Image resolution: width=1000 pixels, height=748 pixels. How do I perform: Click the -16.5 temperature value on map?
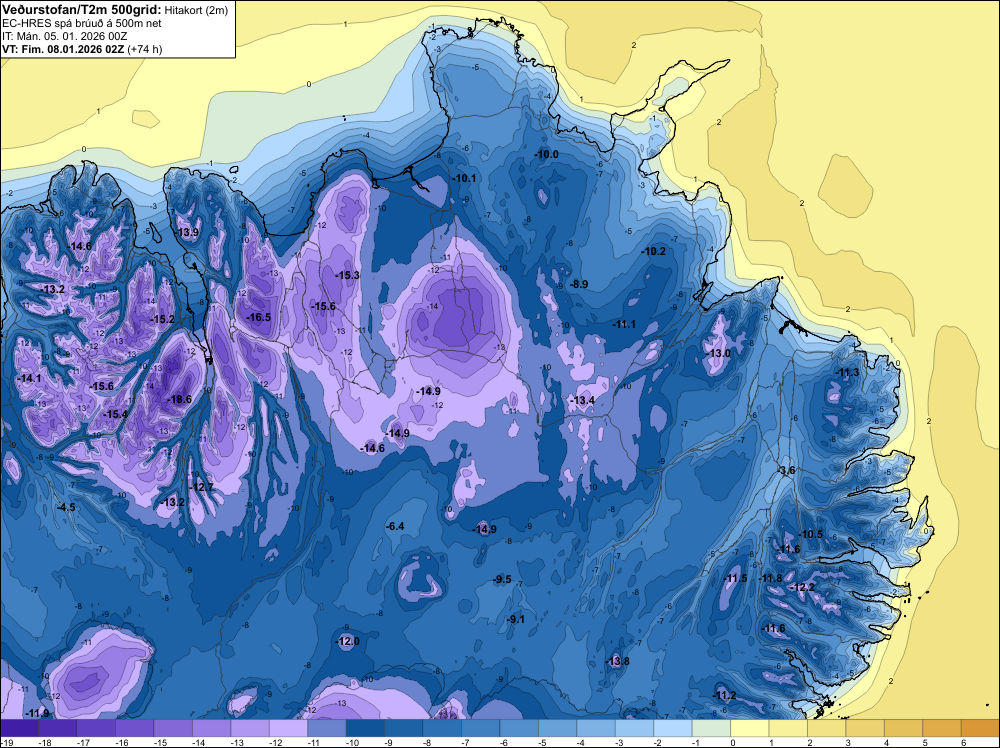(x=259, y=317)
